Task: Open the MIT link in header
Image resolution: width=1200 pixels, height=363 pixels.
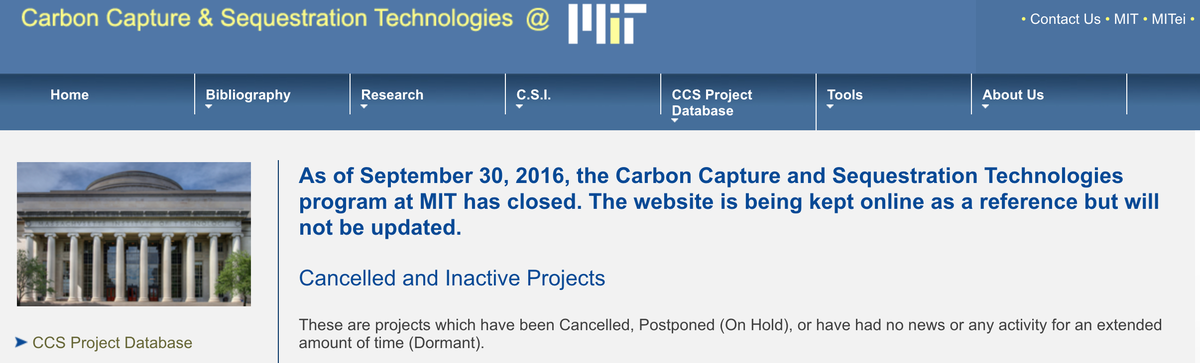Action: pyautogui.click(x=1125, y=19)
